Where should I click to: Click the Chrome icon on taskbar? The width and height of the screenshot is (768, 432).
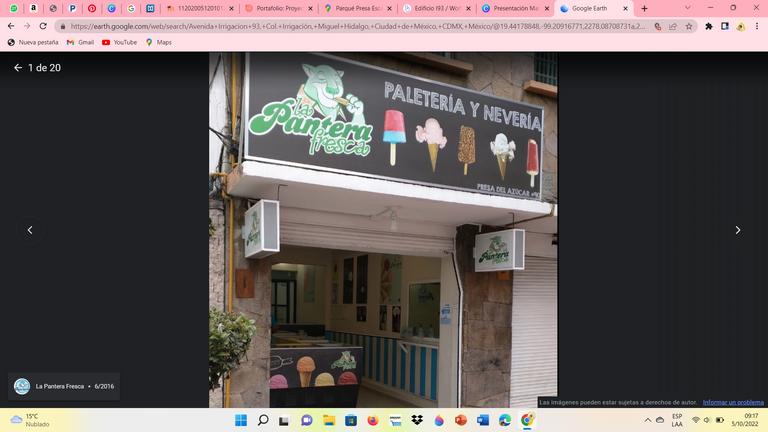click(527, 420)
